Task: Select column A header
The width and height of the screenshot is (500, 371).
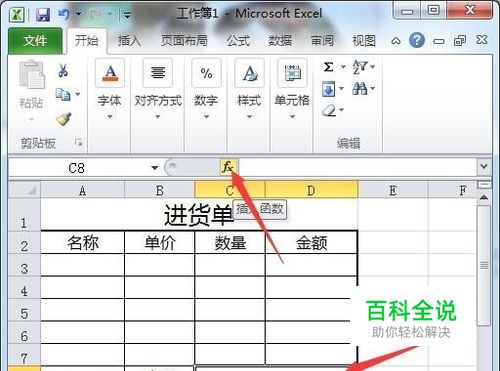Action: pyautogui.click(x=82, y=190)
